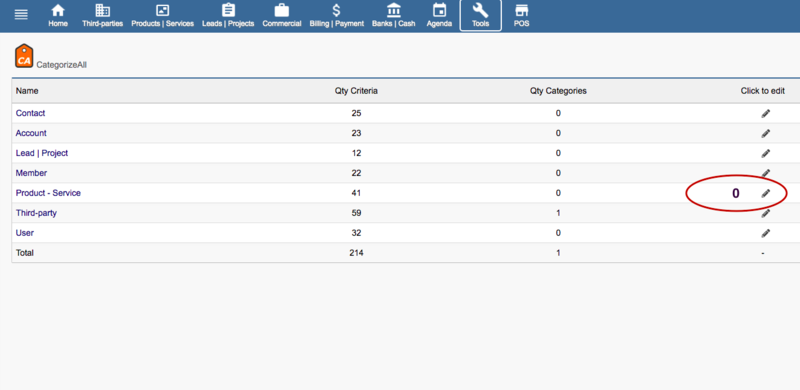Open the POS store menu

521,15
